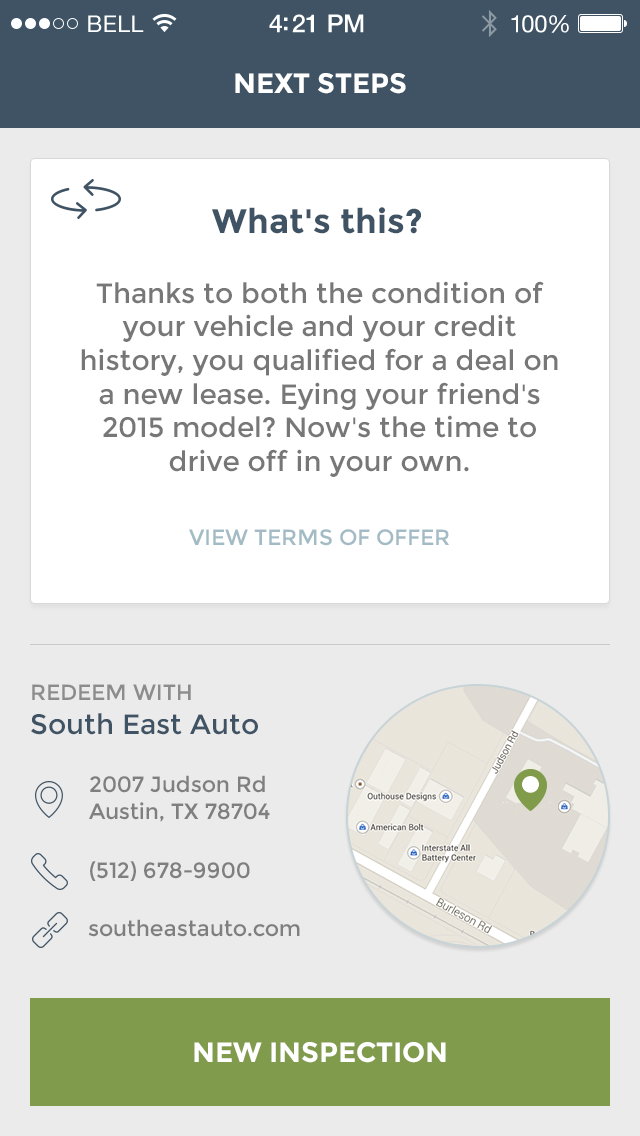Screen dimensions: 640x1136
Task: Tap the Wi-Fi icon in the status bar
Action: [x=164, y=24]
